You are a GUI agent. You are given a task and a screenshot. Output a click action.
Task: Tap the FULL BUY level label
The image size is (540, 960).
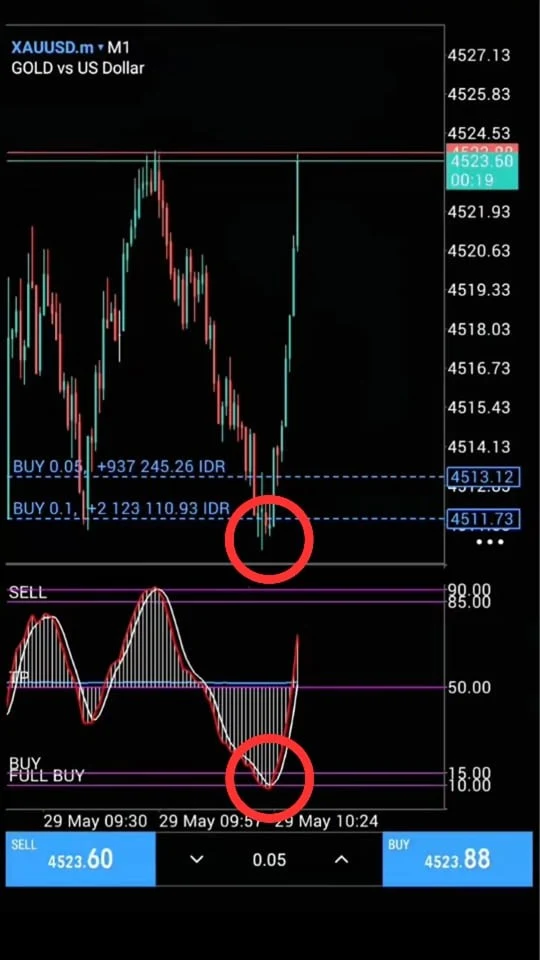(47, 776)
